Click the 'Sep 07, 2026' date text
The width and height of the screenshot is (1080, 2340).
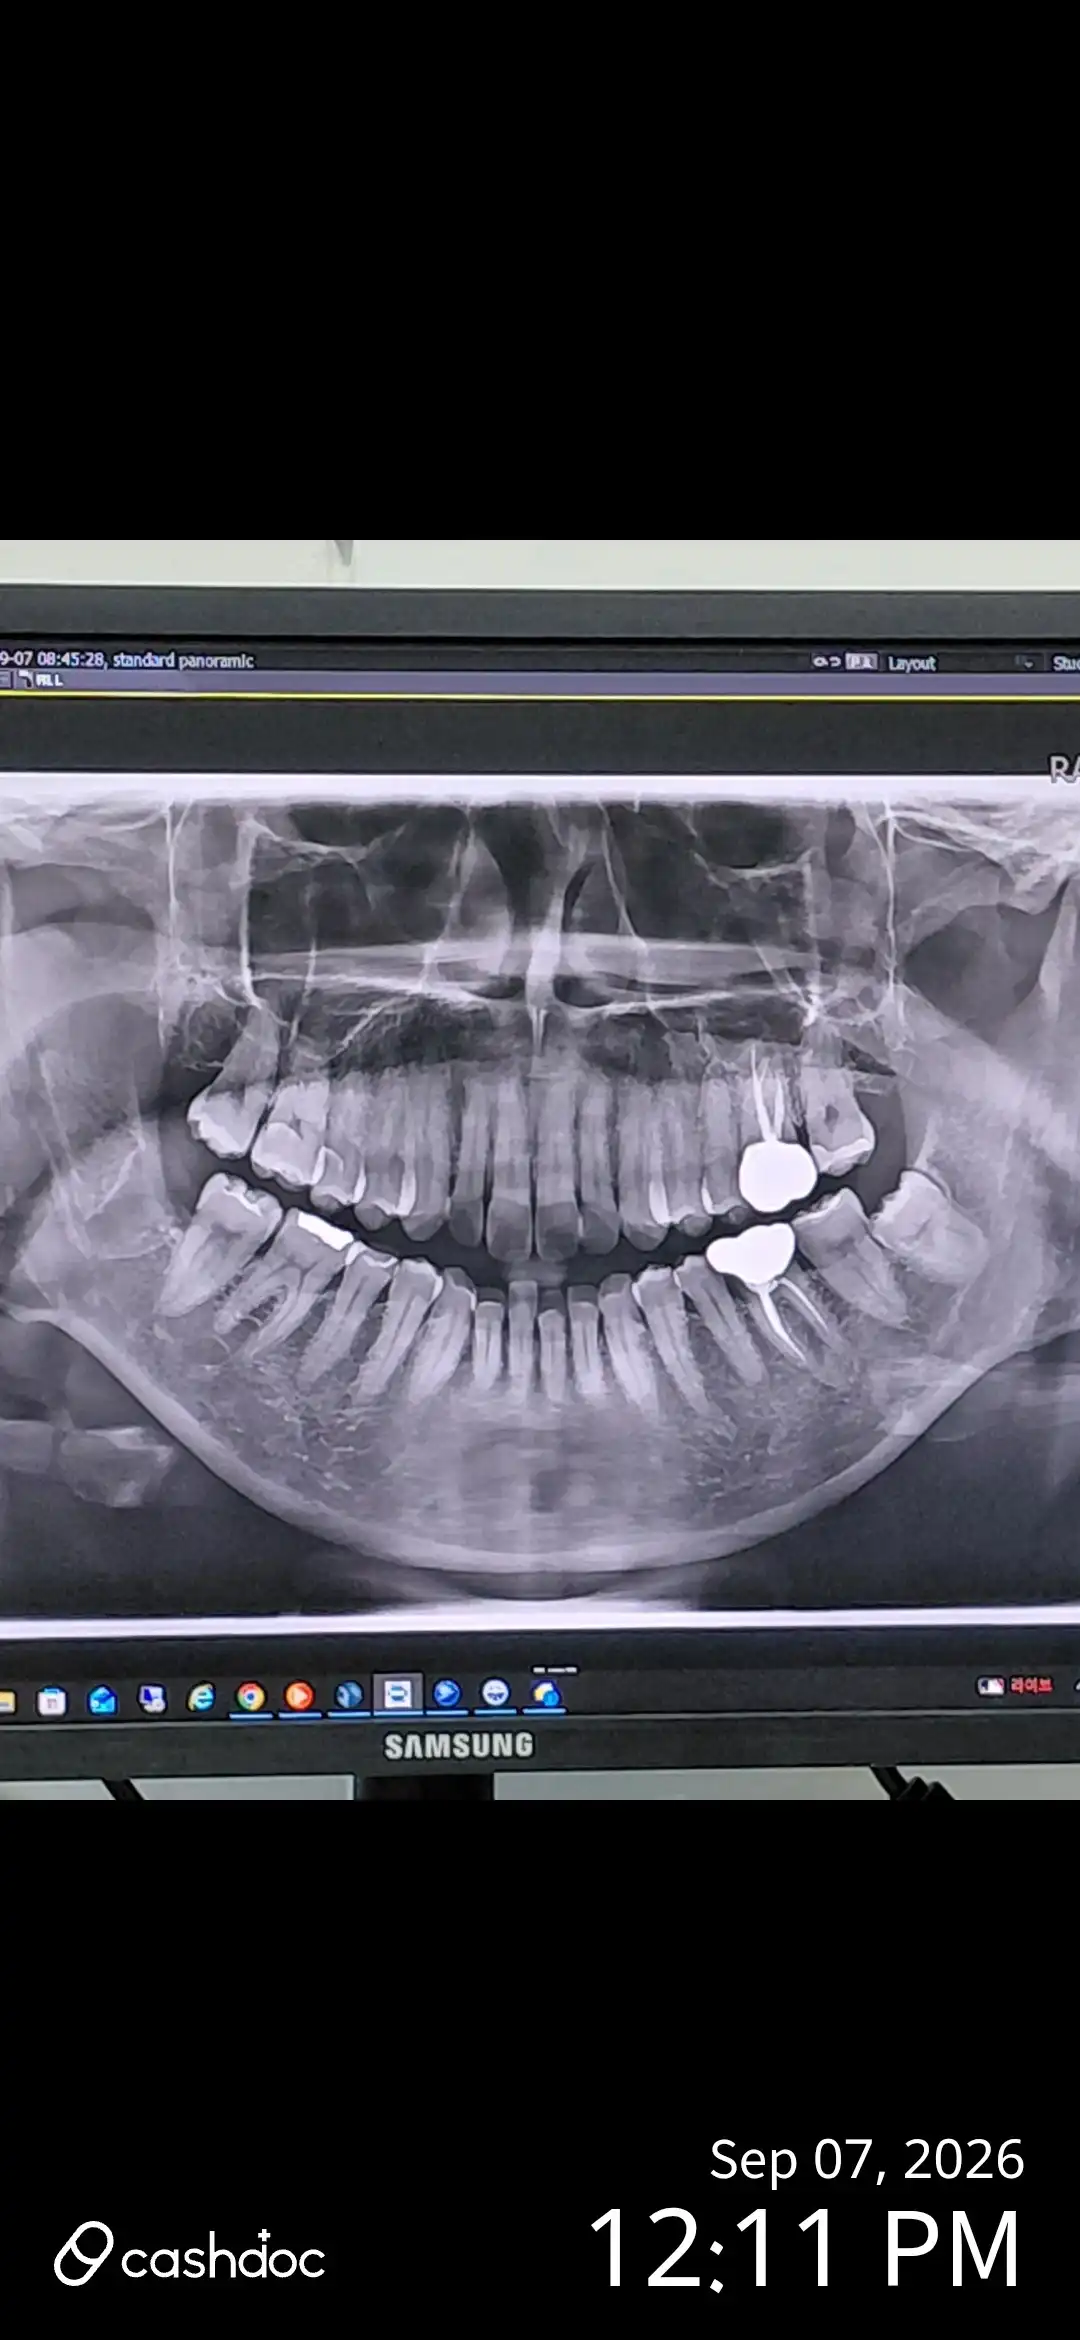point(867,2159)
